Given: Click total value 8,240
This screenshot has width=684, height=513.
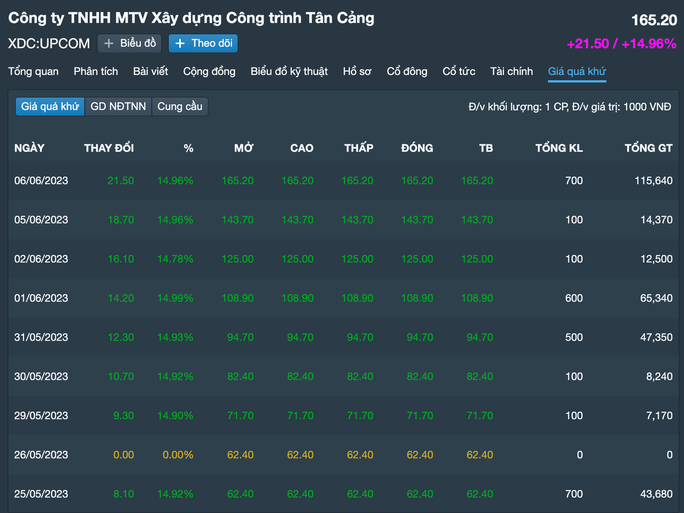Looking at the screenshot, I should pos(659,376).
